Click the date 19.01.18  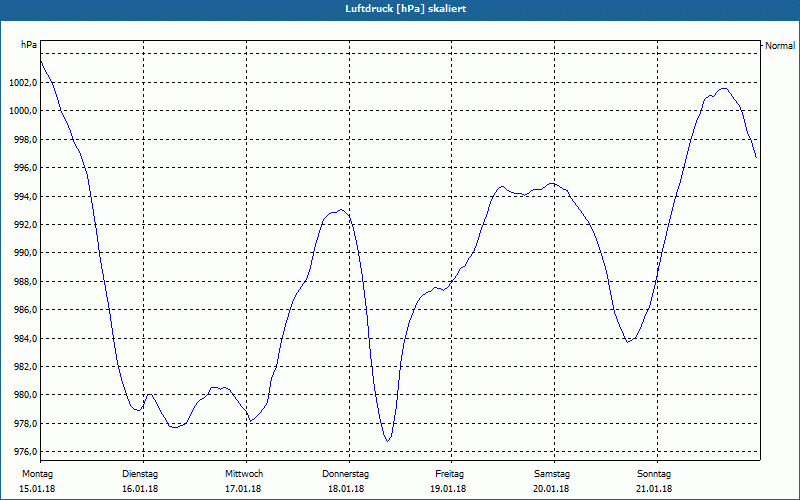tap(448, 489)
